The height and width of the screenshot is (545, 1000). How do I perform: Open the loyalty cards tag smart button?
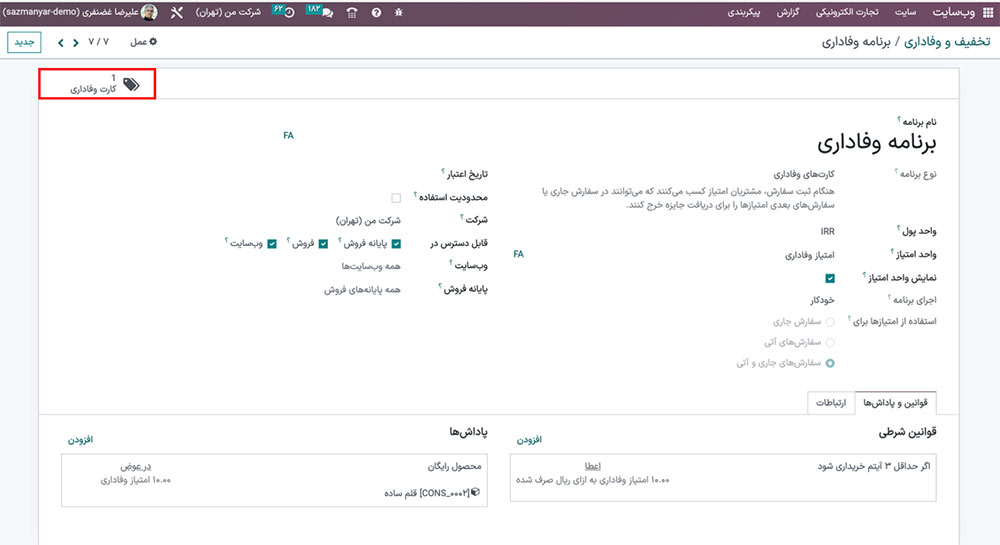click(x=97, y=84)
